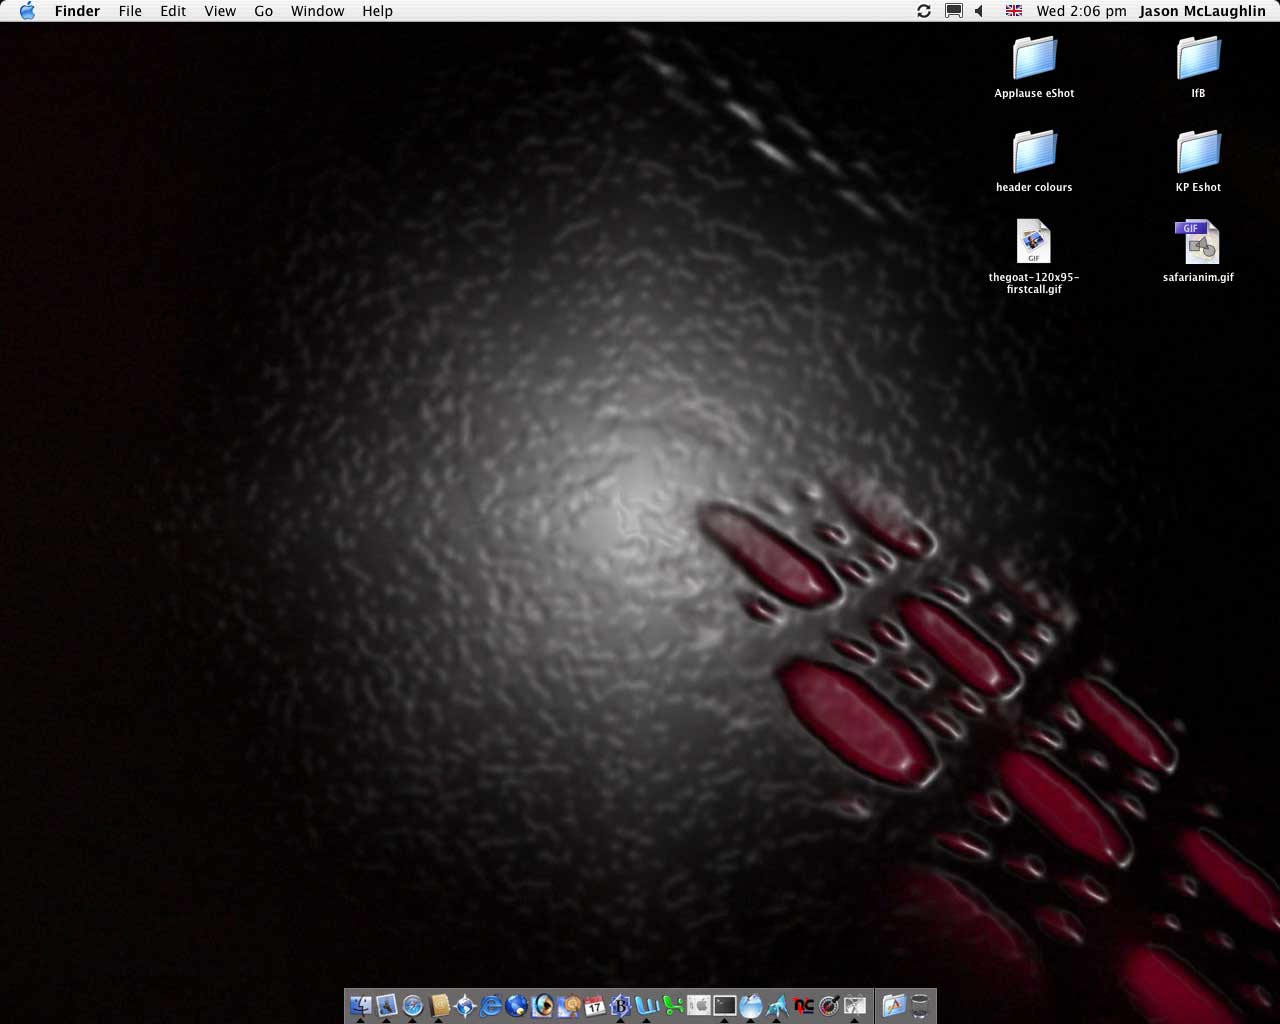
Task: Open the Go menu
Action: 264,11
